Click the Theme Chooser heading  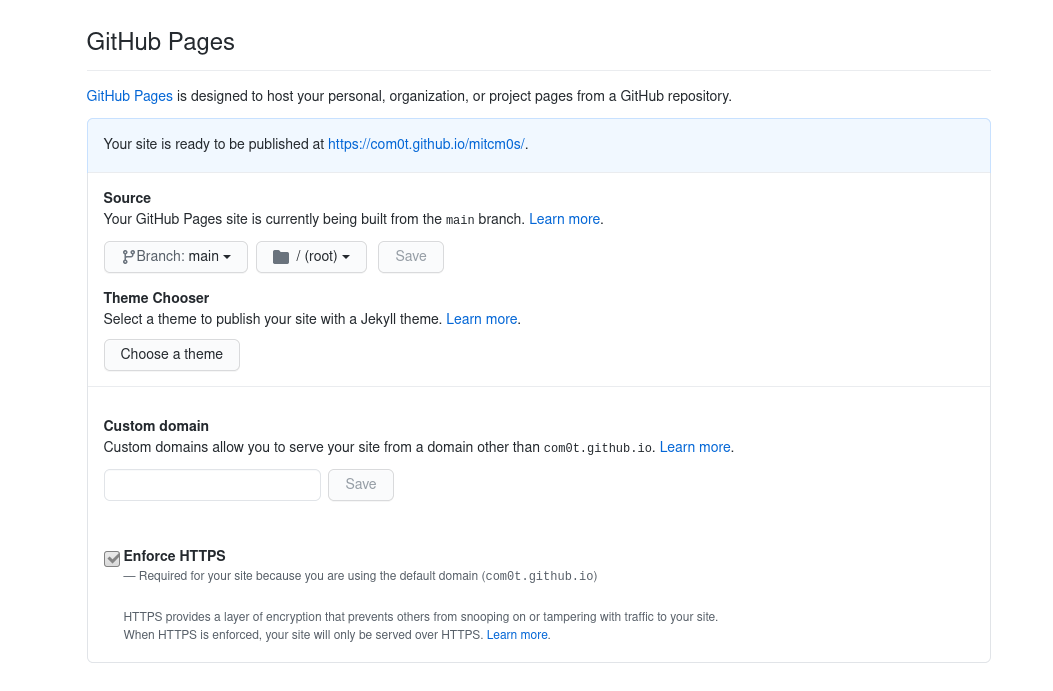click(x=156, y=298)
